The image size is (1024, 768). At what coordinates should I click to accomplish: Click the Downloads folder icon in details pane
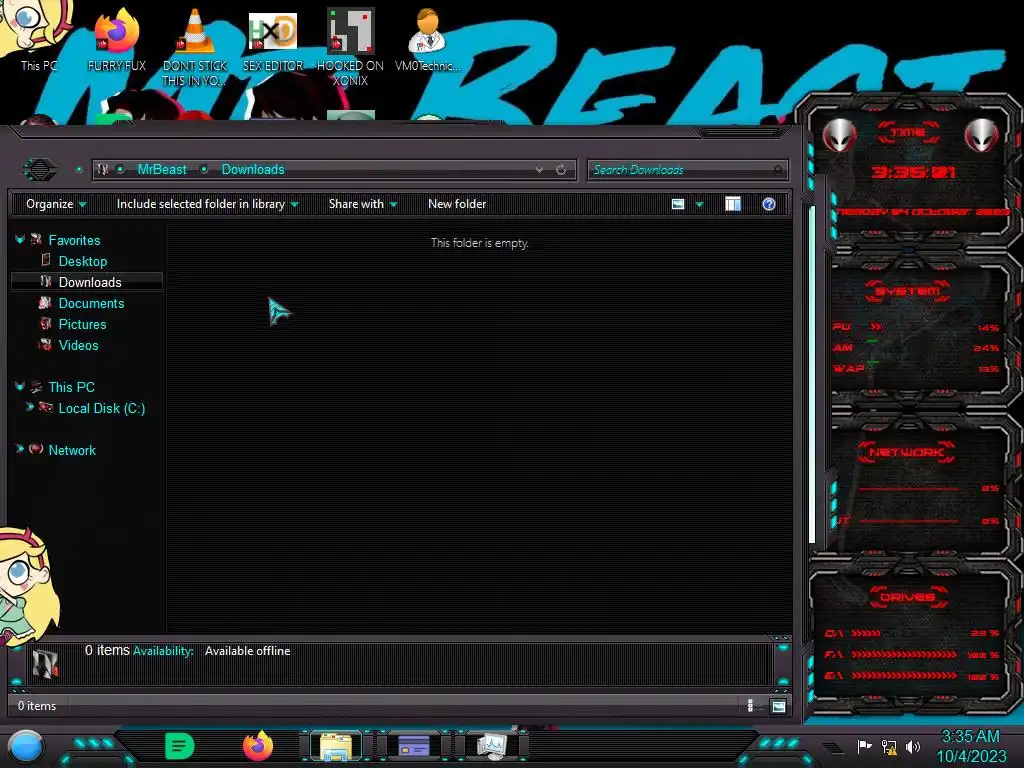click(45, 664)
